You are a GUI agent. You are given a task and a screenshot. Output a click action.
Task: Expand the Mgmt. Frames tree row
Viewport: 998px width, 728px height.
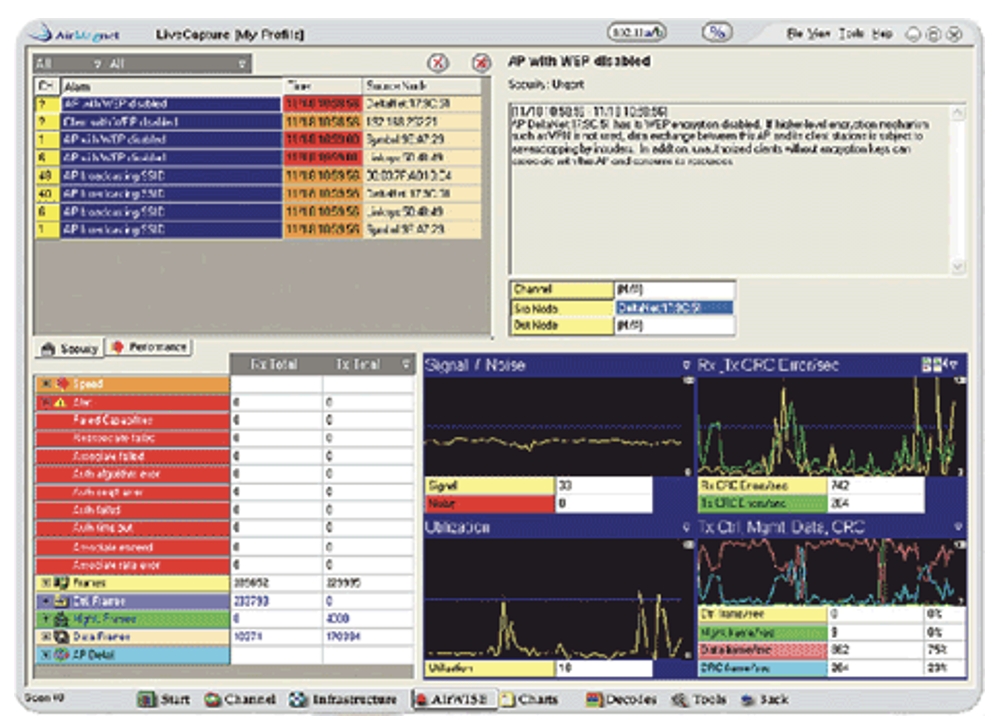[x=46, y=618]
